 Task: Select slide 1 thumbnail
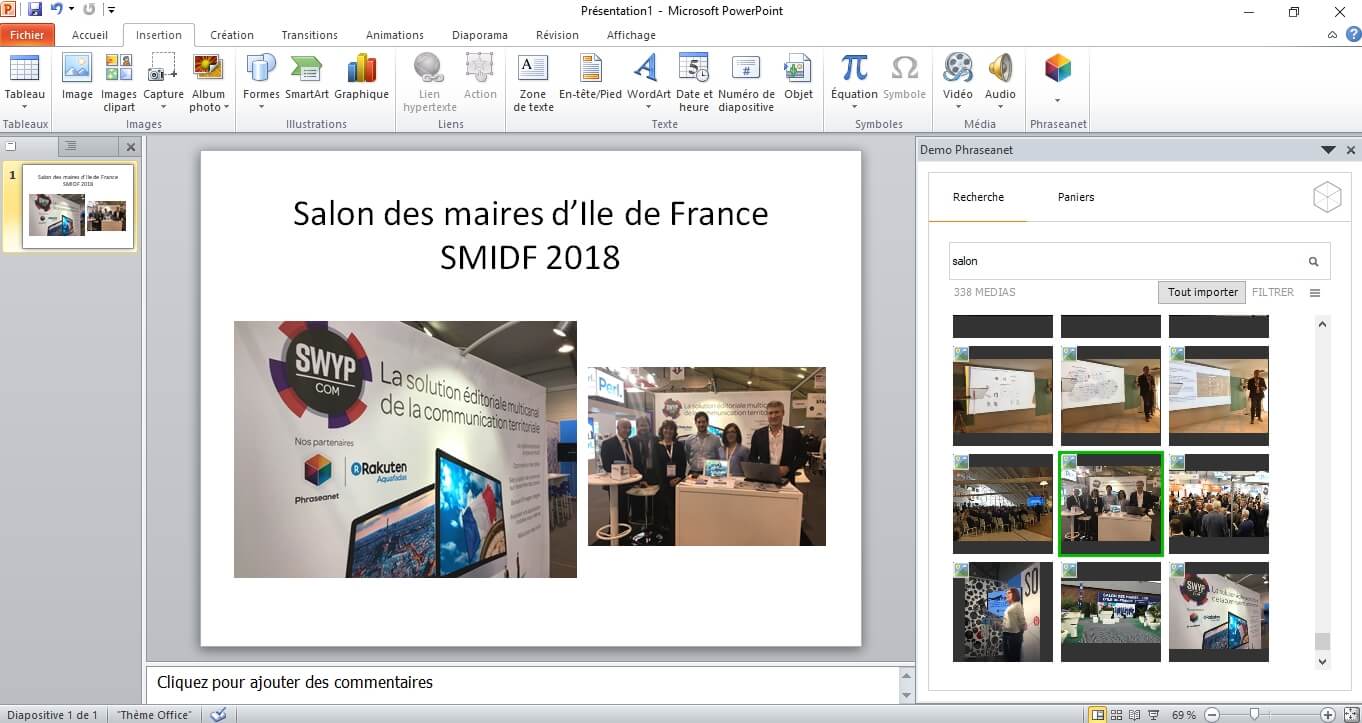pyautogui.click(x=78, y=206)
